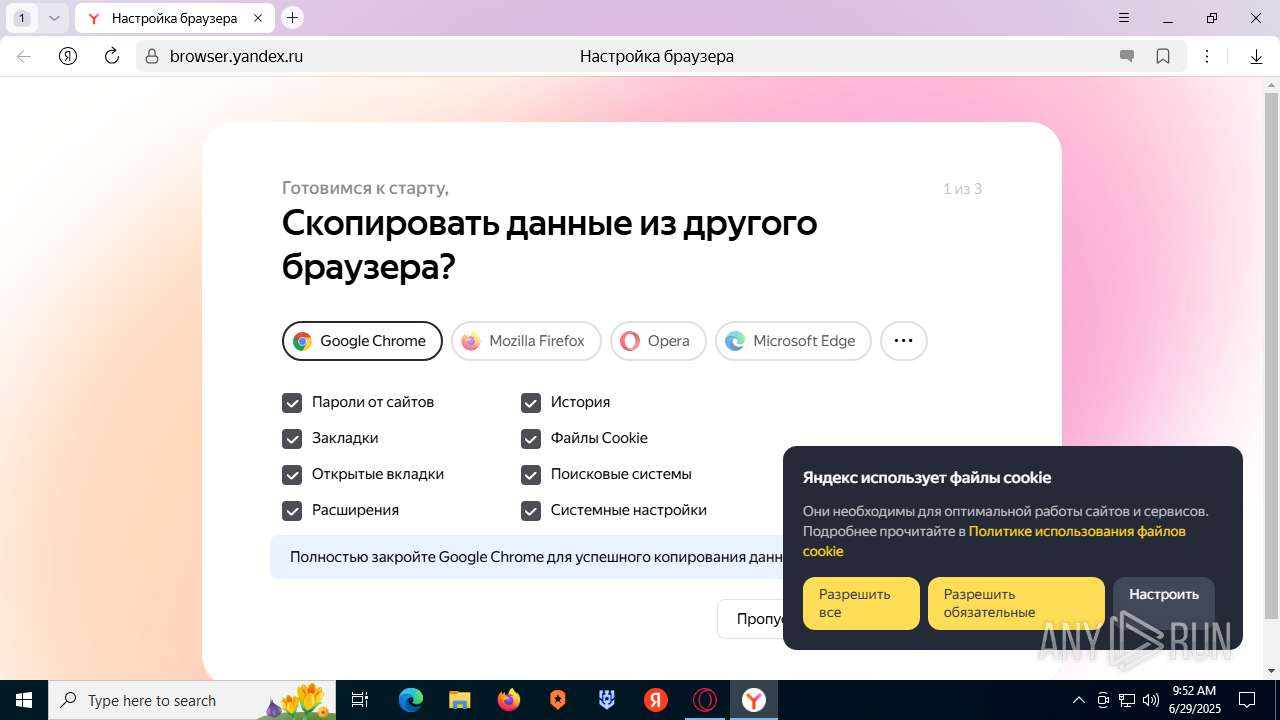The image size is (1280, 720).
Task: Launch Microsoft Edge from taskbar
Action: 411,700
